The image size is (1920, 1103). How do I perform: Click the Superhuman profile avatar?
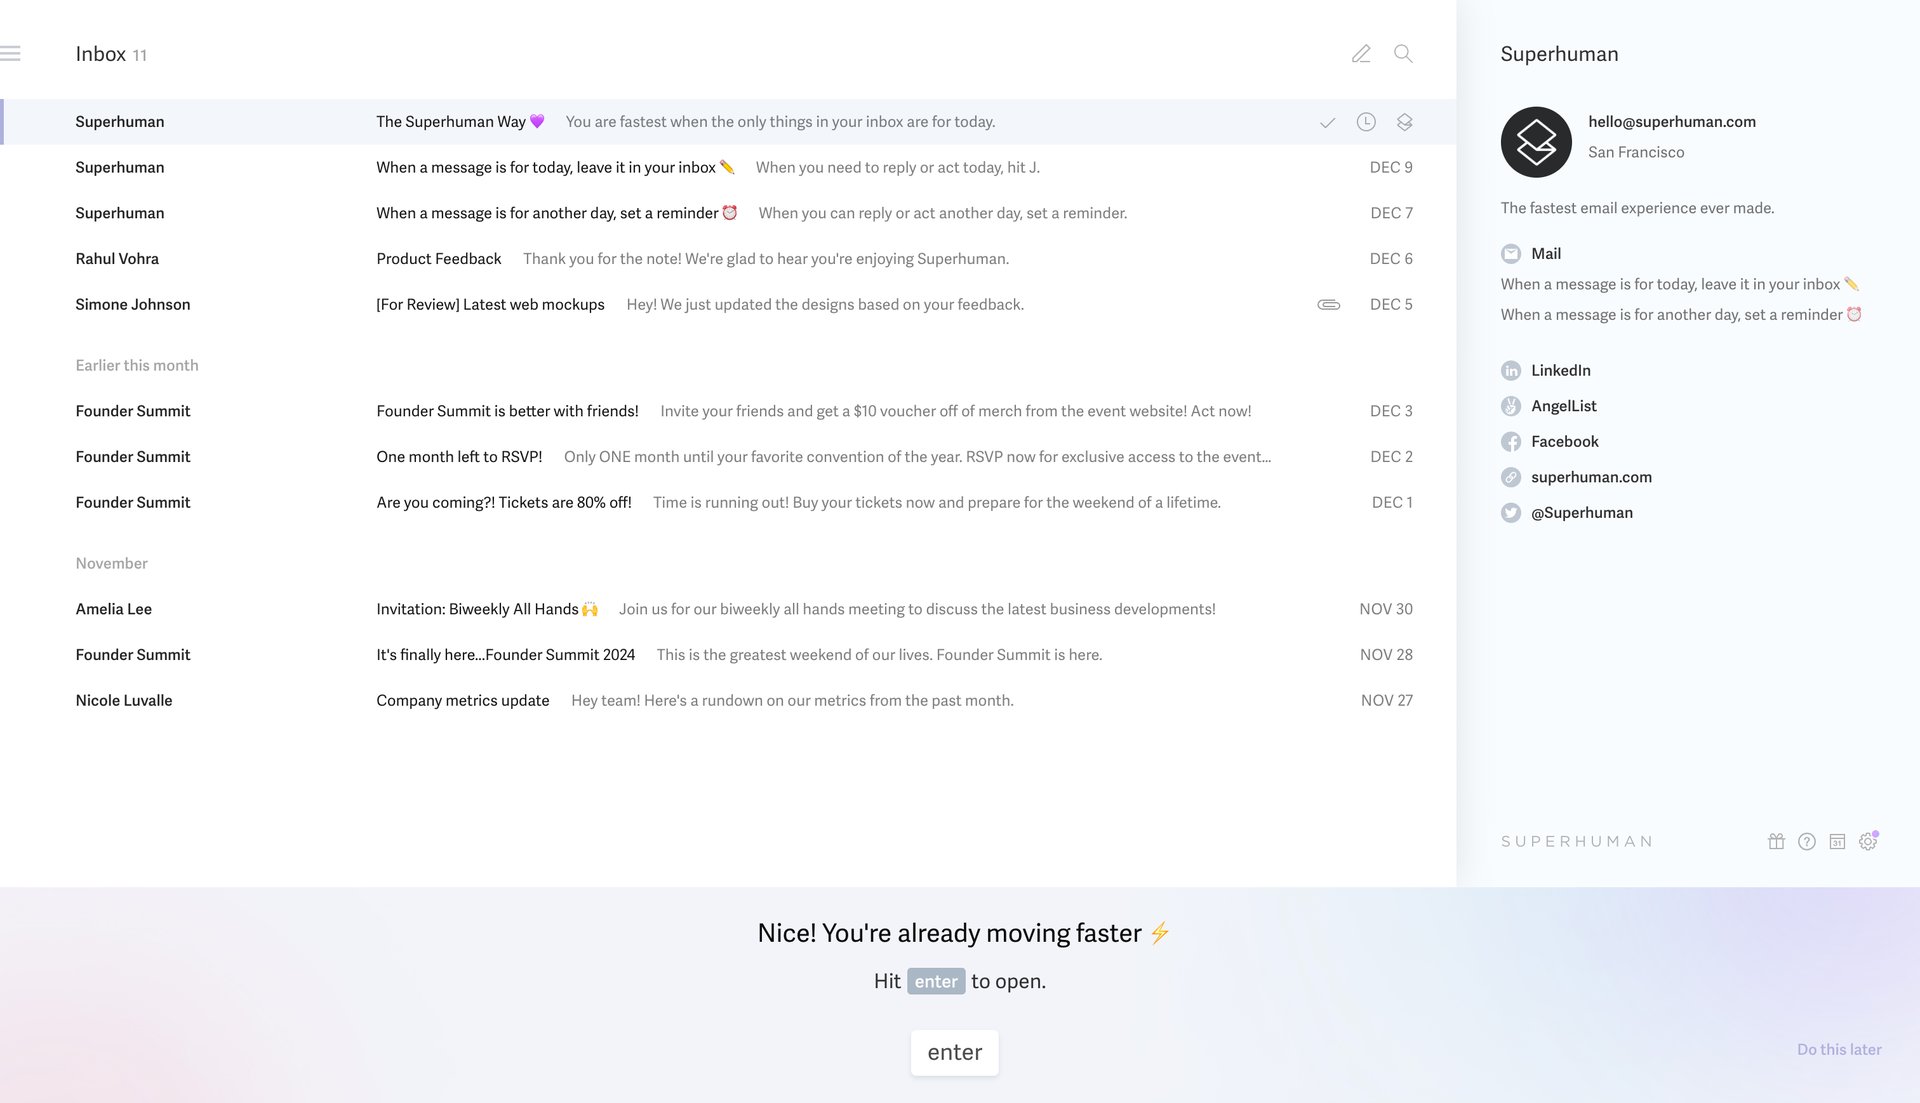tap(1536, 142)
